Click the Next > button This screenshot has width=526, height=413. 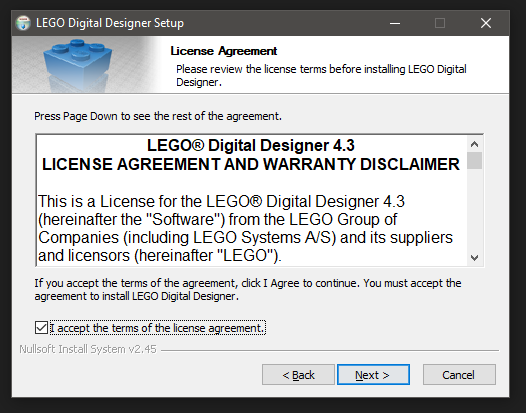[x=373, y=374]
